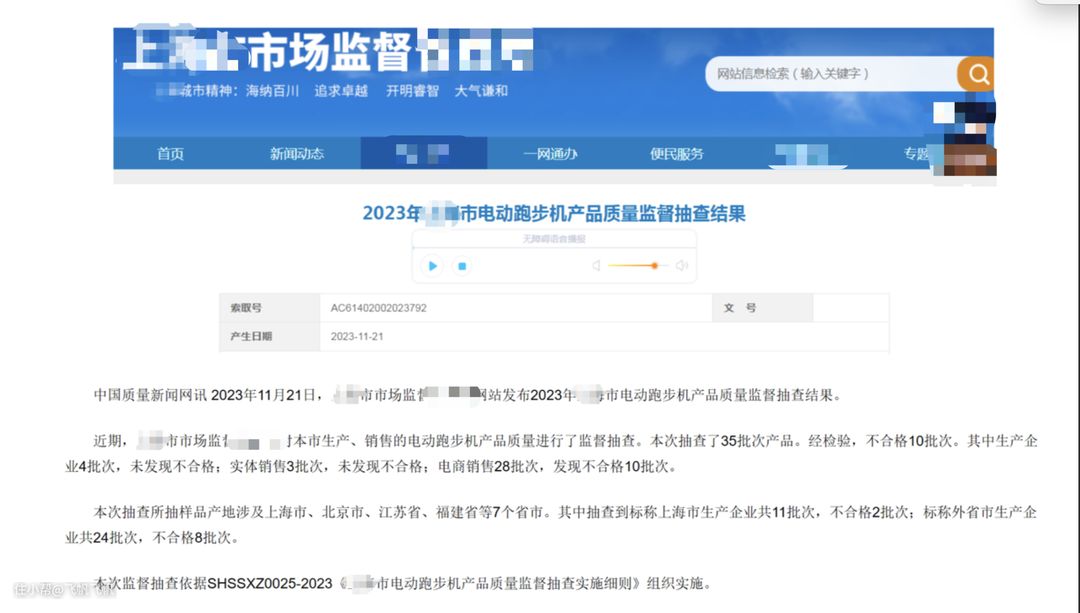Click the 产生日期 value 2023-11-21
This screenshot has height=613, width=1080.
(357, 337)
